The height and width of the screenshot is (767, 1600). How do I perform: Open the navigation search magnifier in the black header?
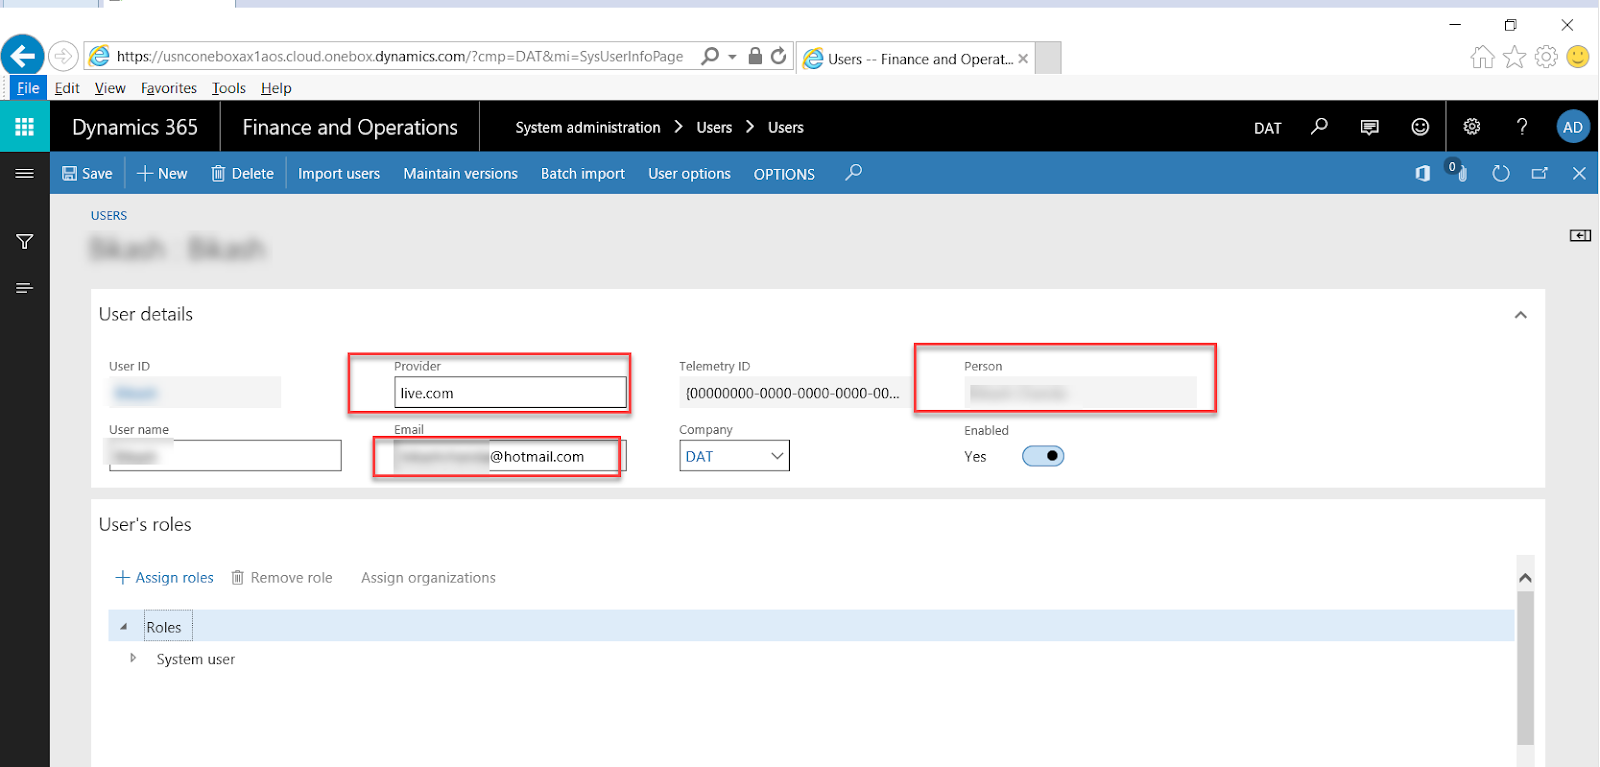click(x=1319, y=127)
